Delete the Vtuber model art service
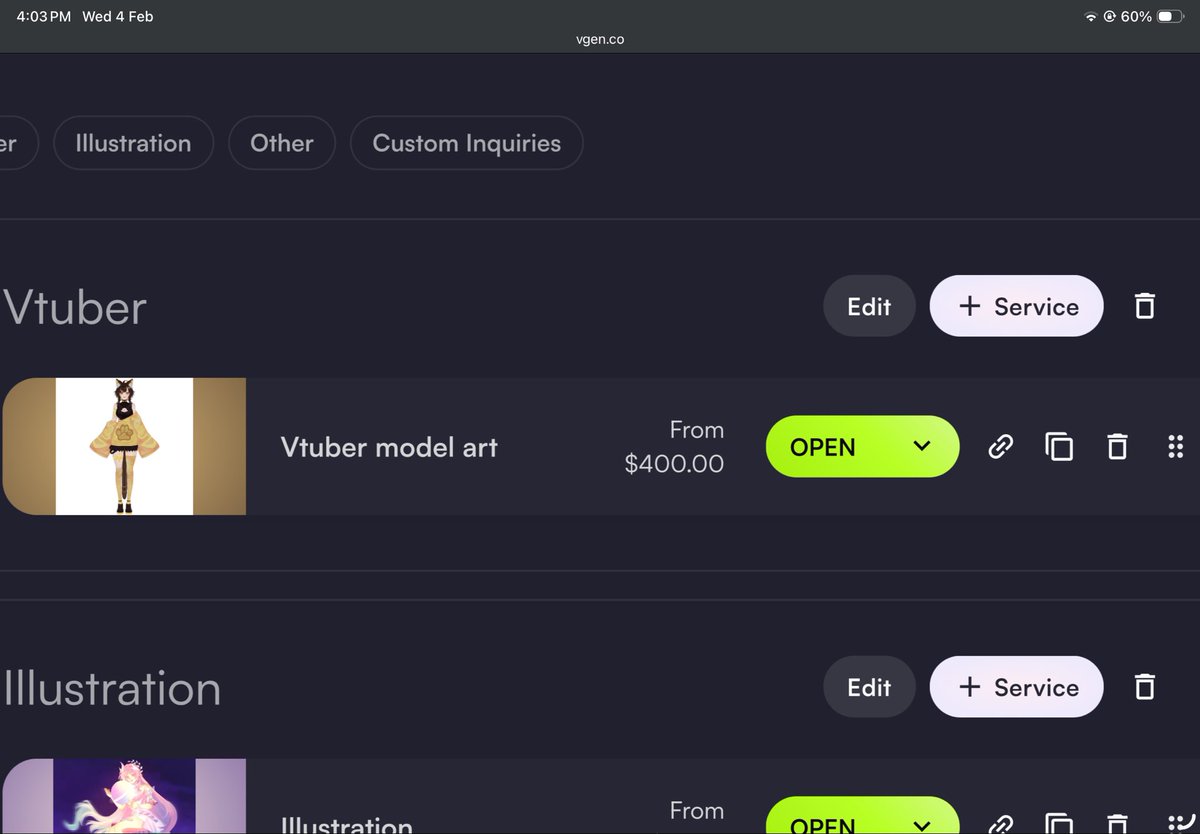This screenshot has height=834, width=1200. (1117, 446)
